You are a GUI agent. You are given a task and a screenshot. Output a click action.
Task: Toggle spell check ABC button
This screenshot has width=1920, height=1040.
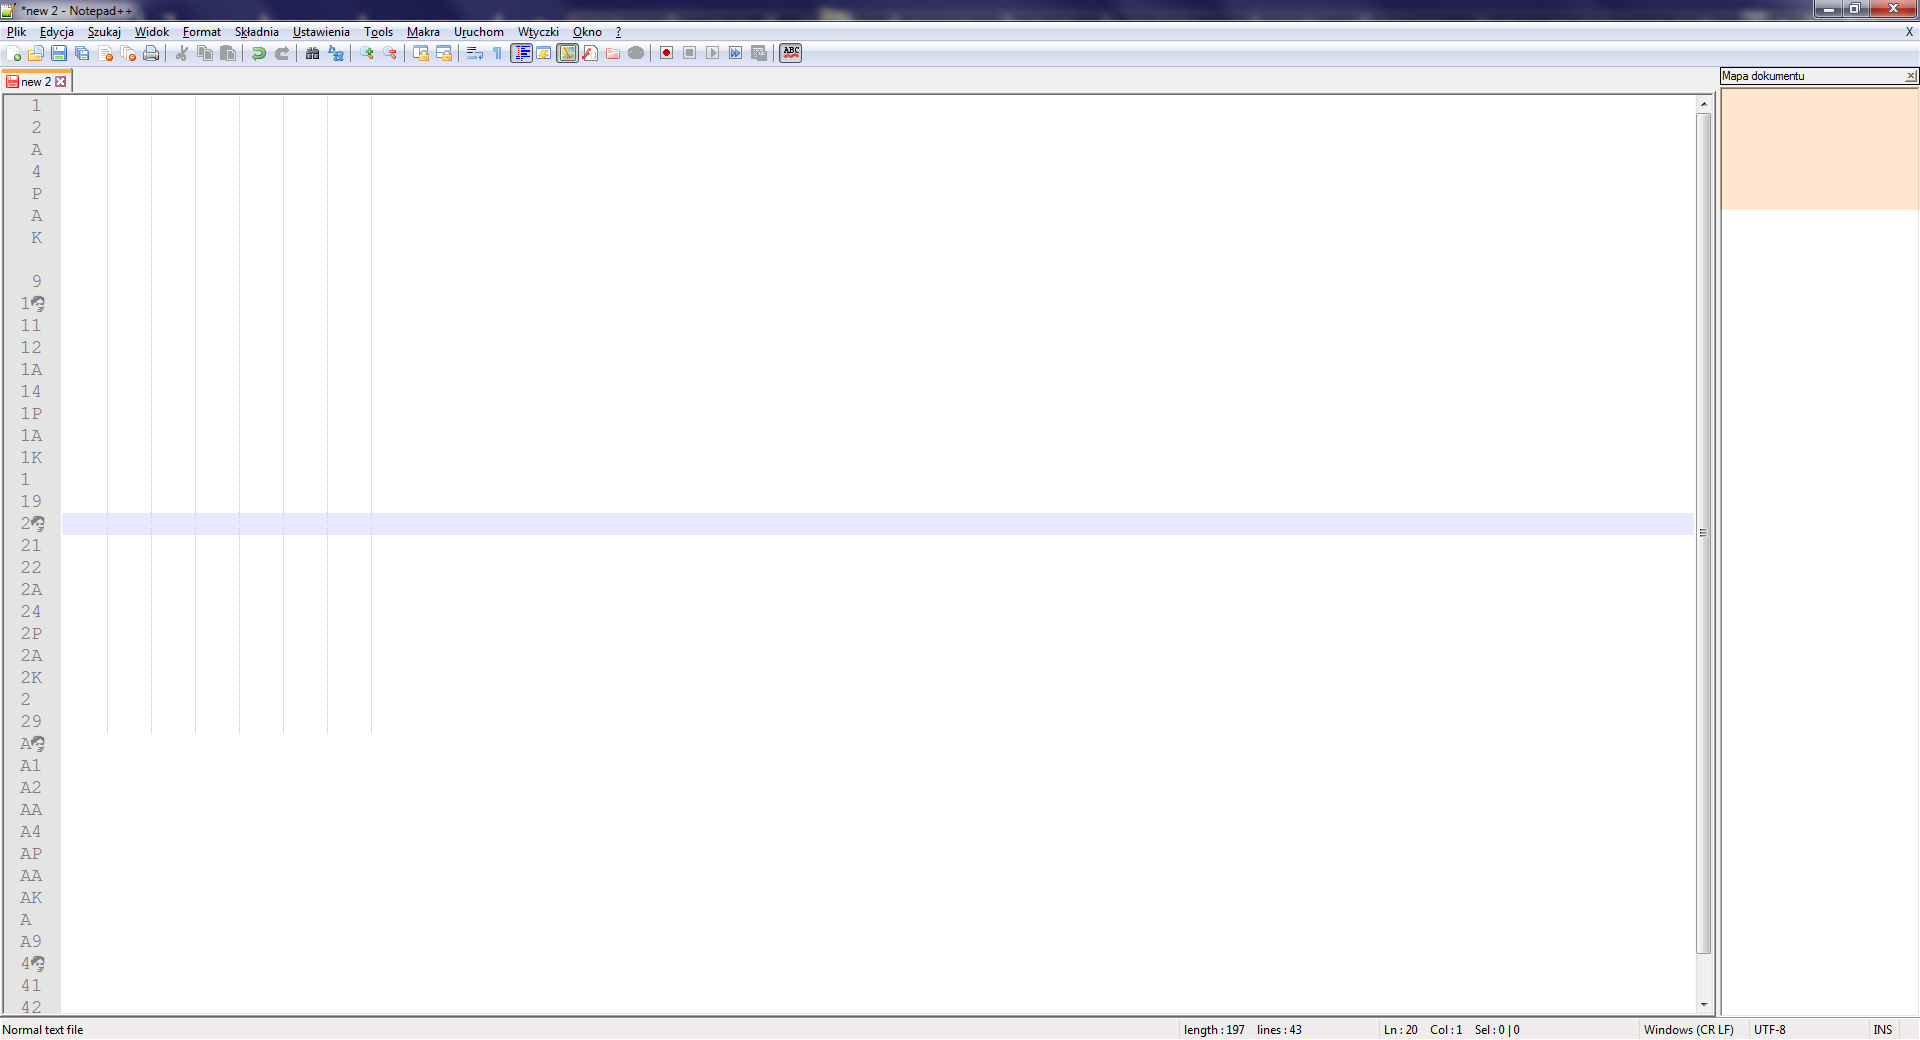point(791,53)
